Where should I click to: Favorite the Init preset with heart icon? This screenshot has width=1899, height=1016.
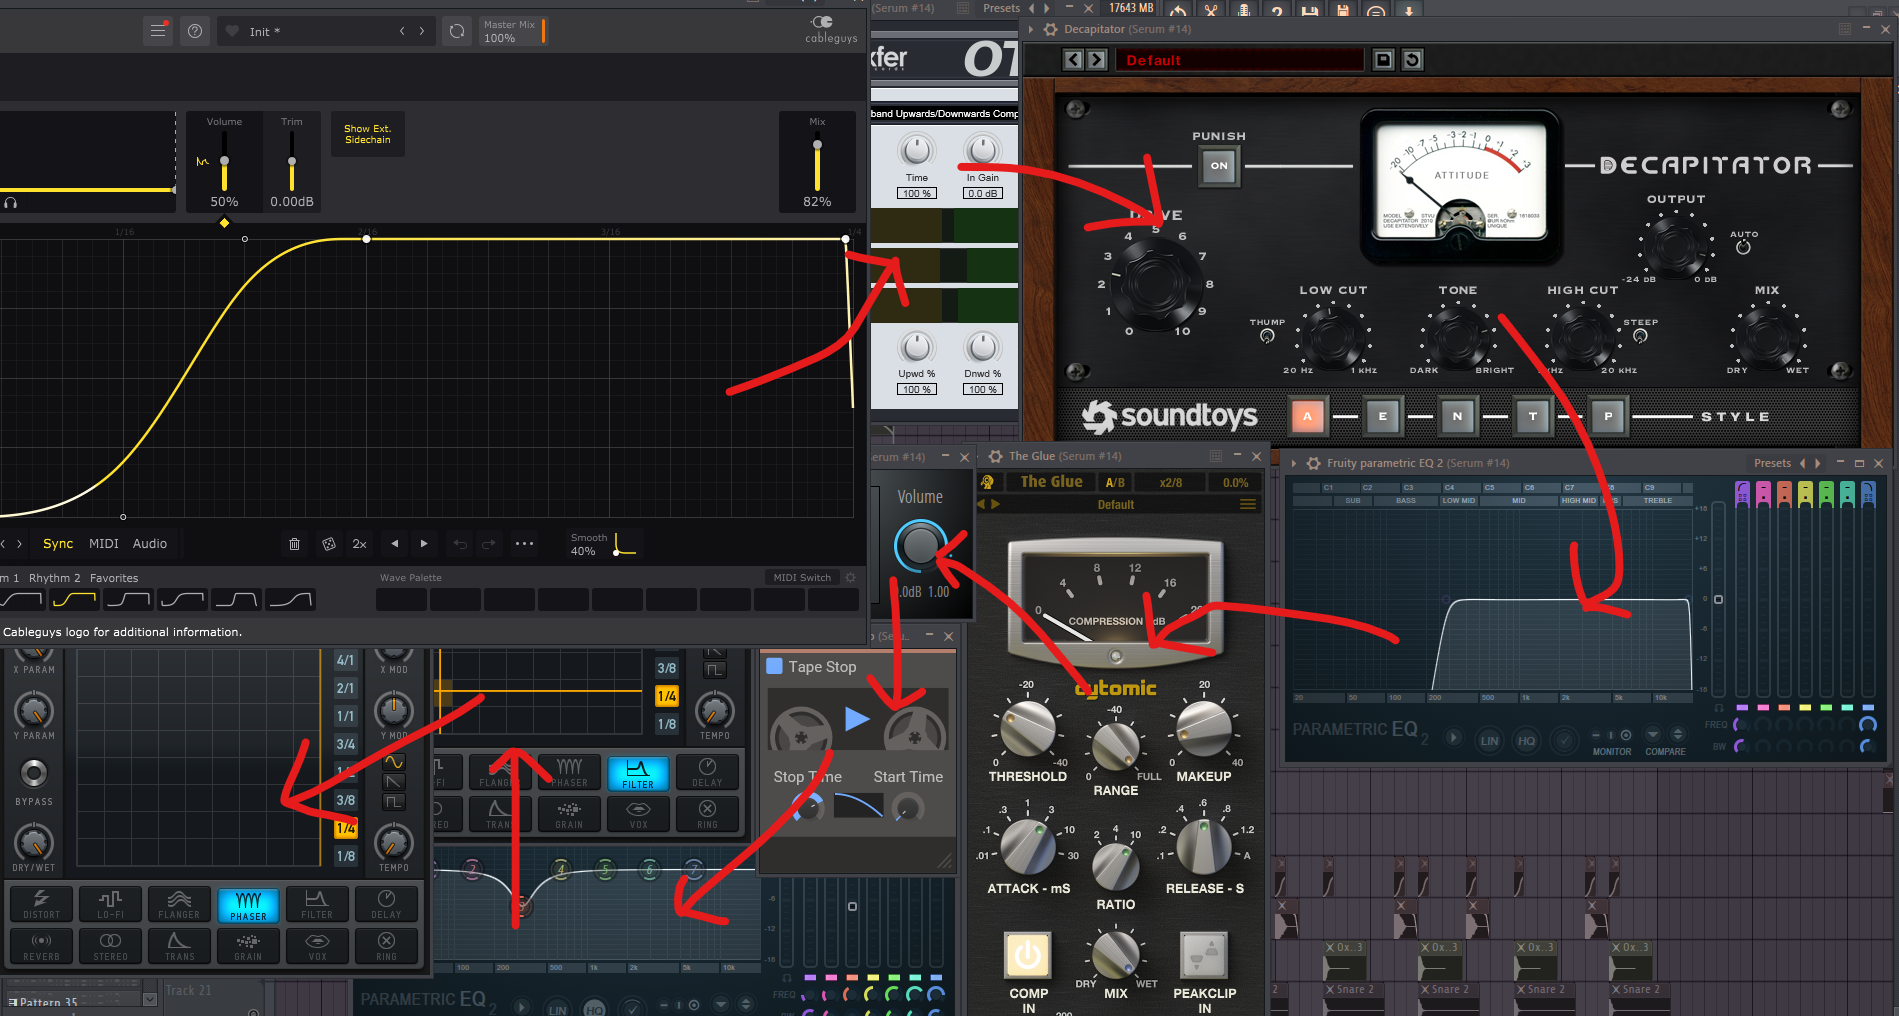point(232,31)
